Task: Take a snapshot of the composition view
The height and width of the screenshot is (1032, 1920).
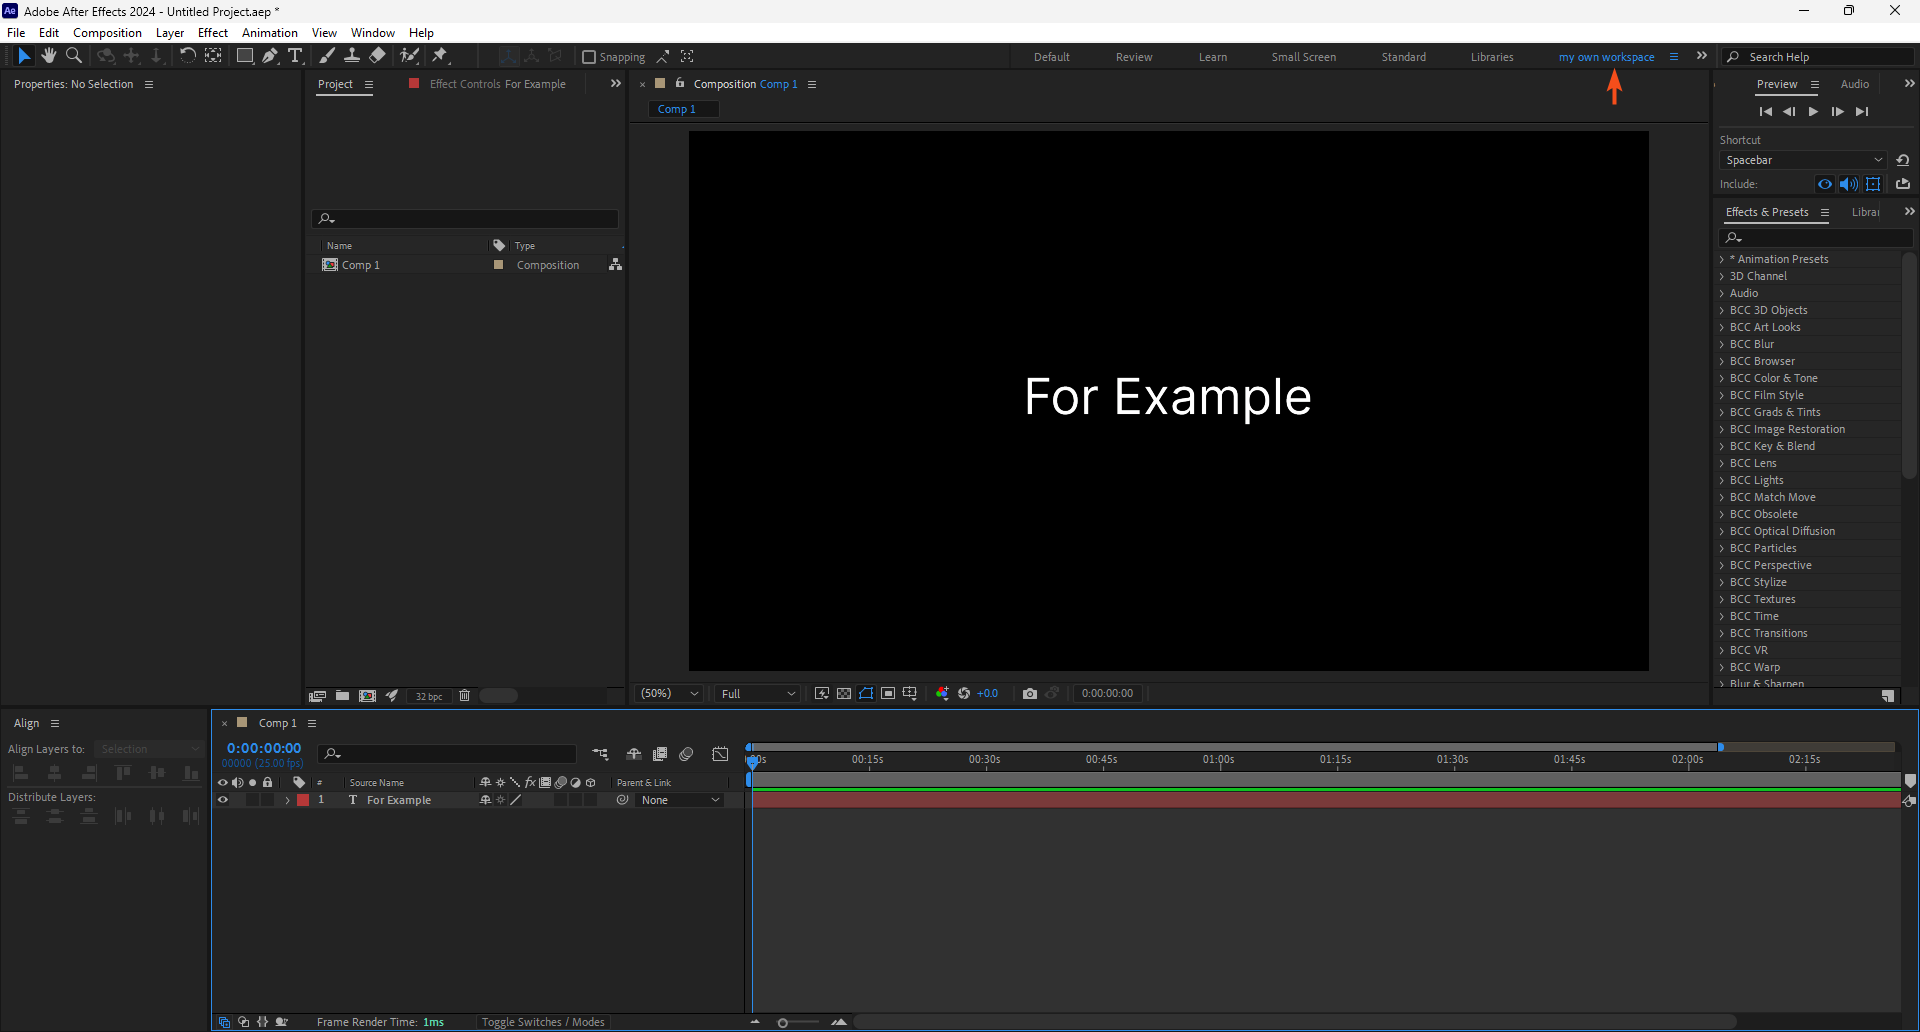Action: point(1029,693)
